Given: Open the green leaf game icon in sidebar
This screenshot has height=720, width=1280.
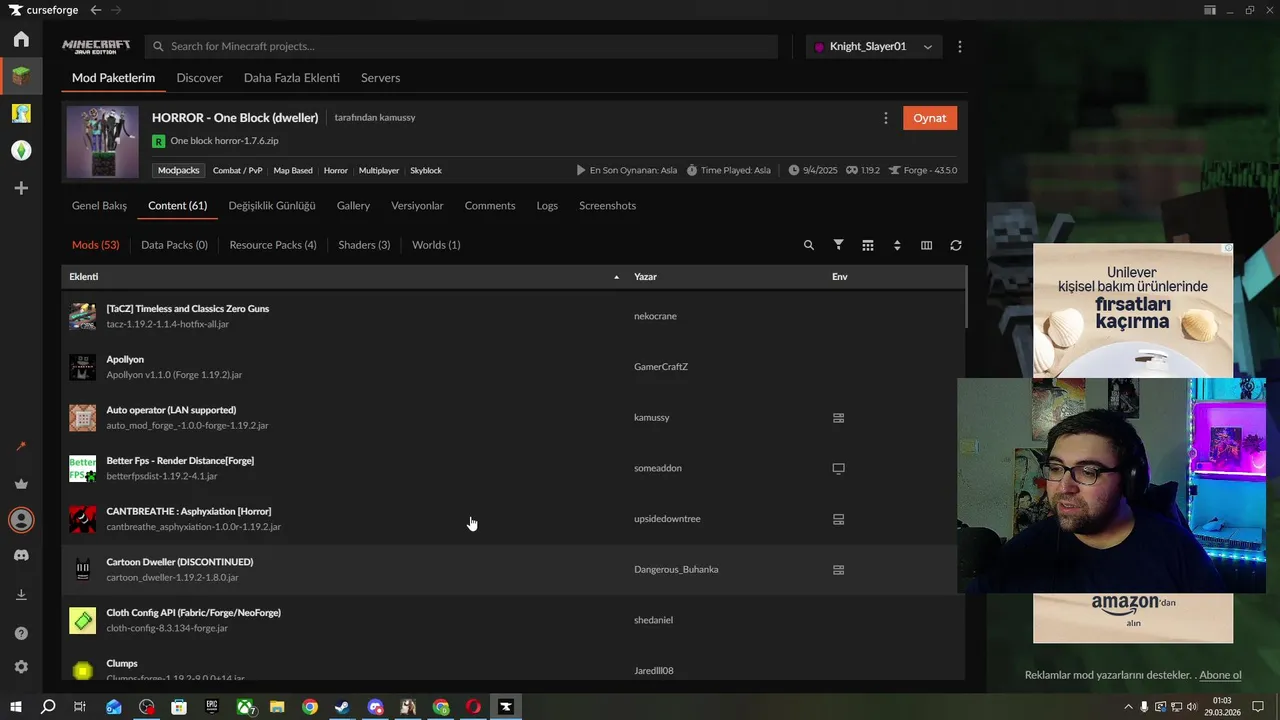Looking at the screenshot, I should coord(21,150).
